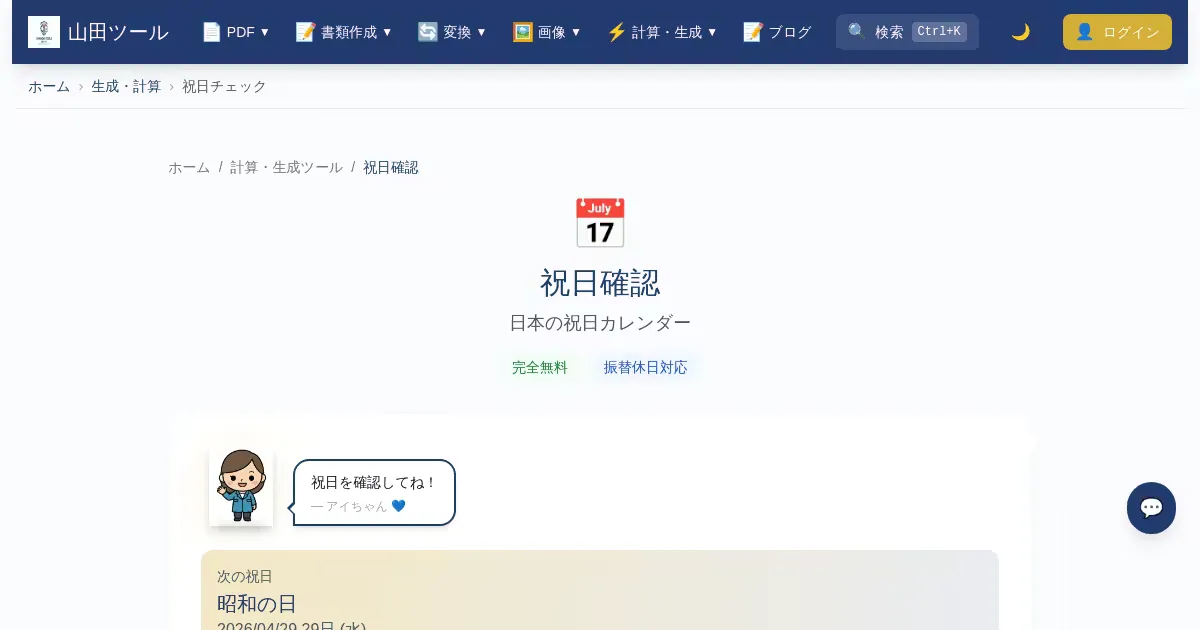Open the 画像 menu in navbar
The height and width of the screenshot is (630, 1200).
click(x=547, y=32)
